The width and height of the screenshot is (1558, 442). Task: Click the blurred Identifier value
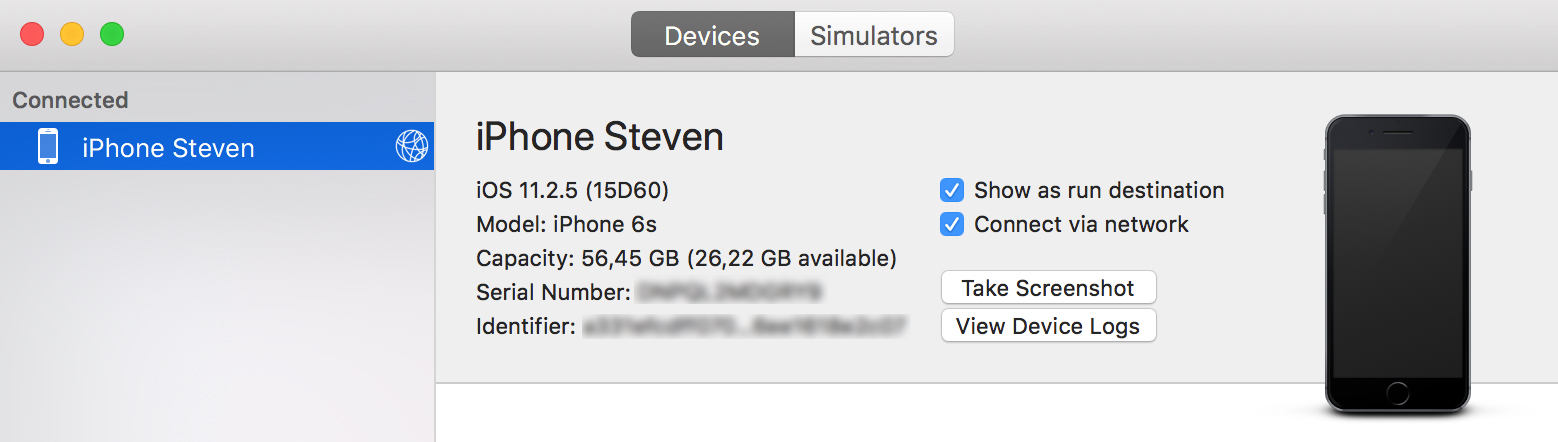click(x=745, y=326)
